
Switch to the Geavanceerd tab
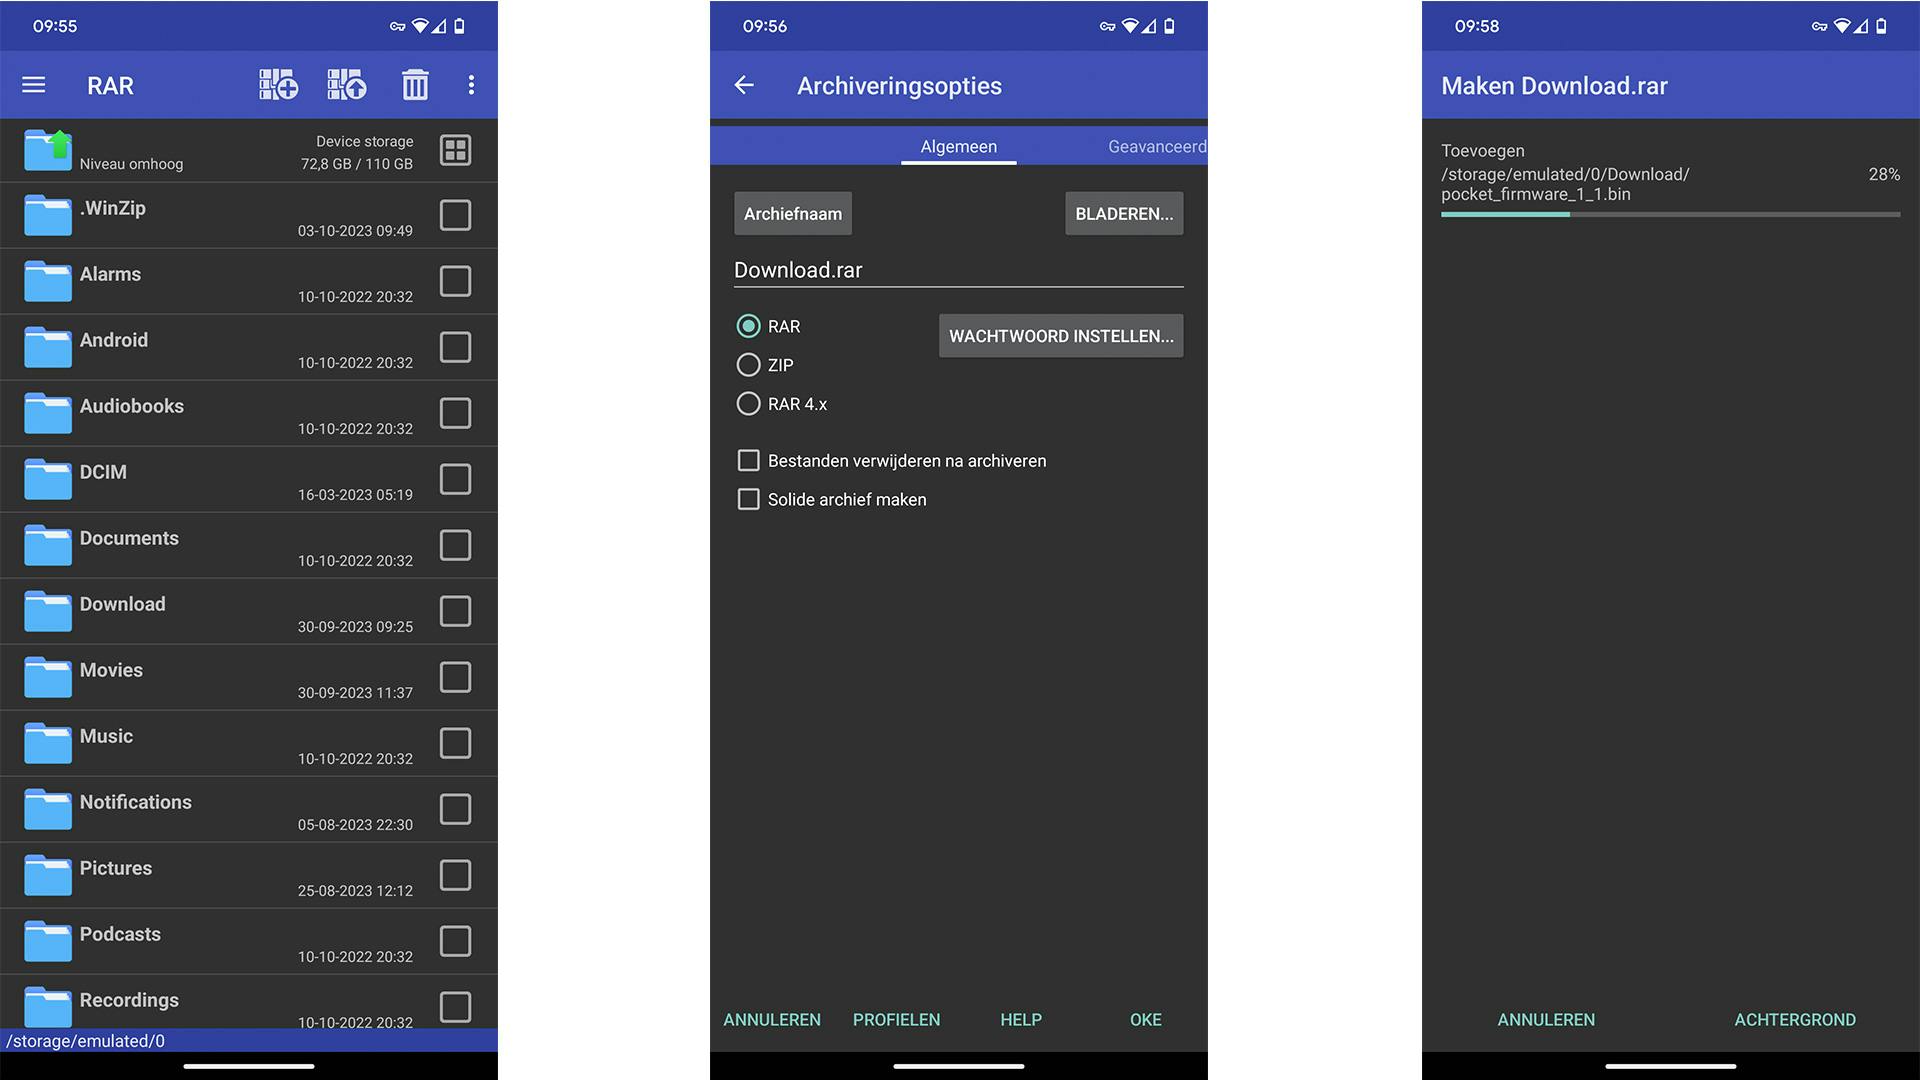1156,146
